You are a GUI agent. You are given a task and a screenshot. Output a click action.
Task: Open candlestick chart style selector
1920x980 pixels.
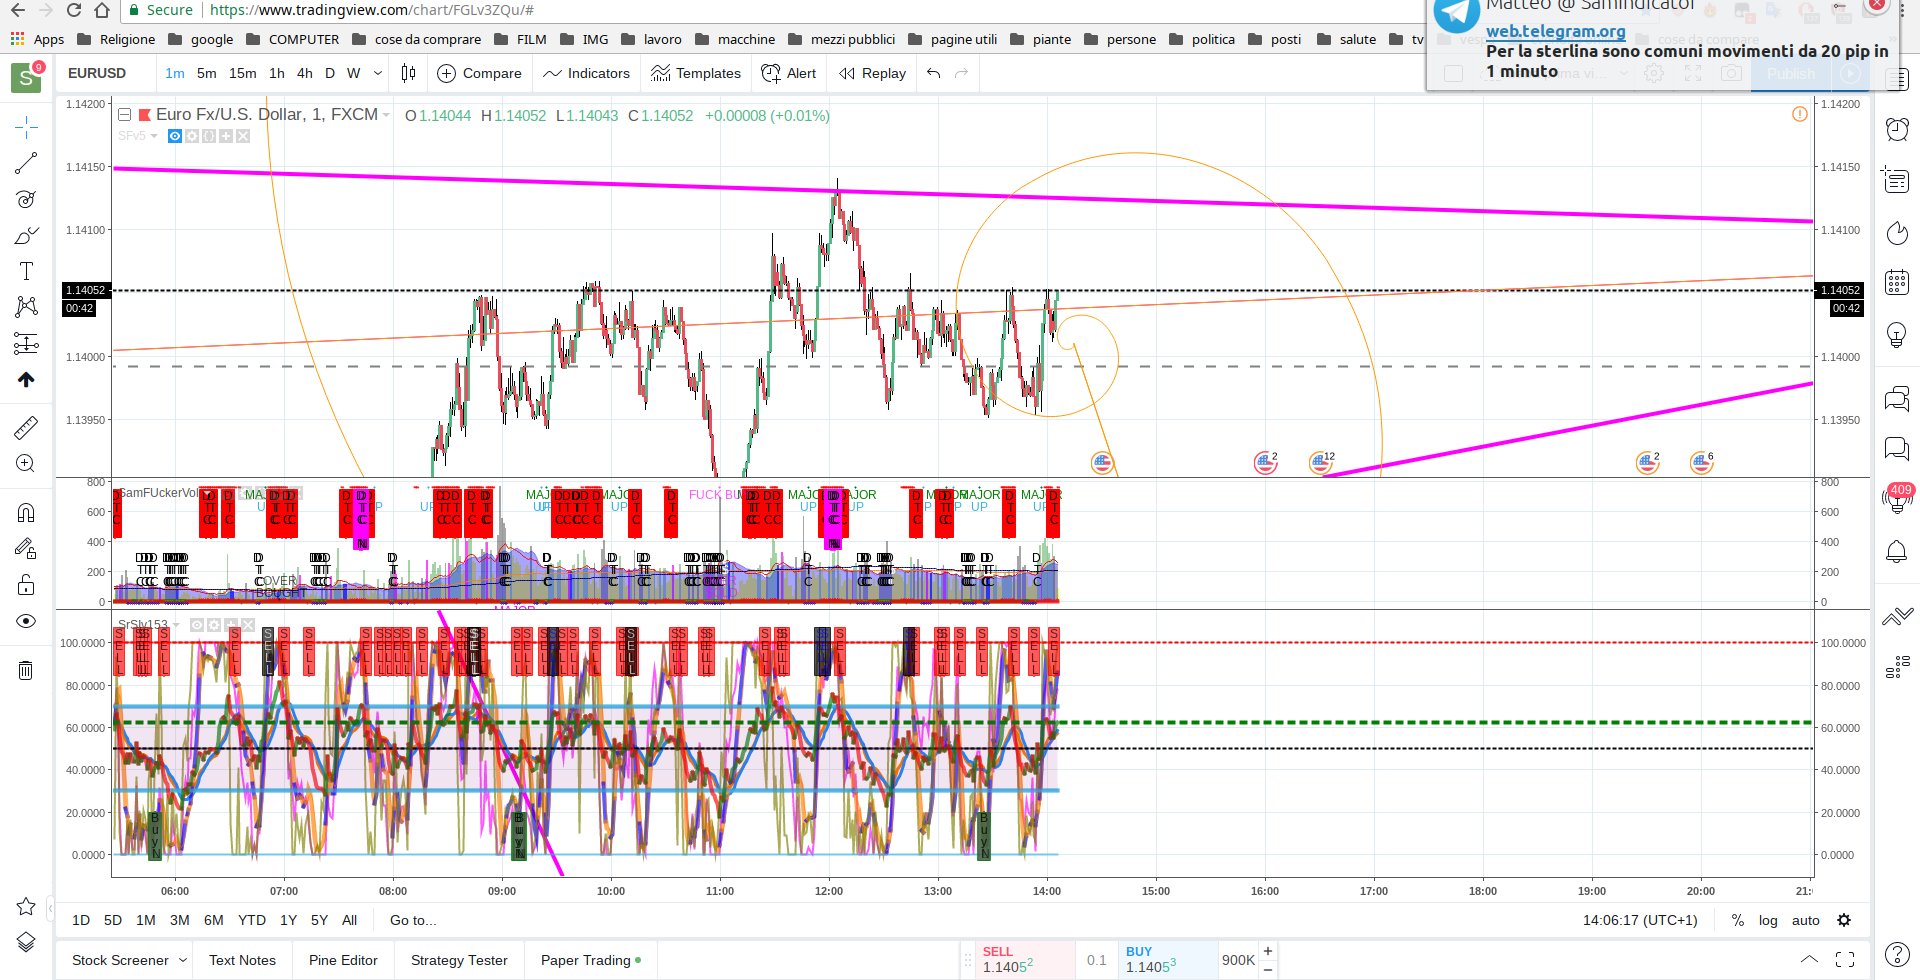point(408,73)
